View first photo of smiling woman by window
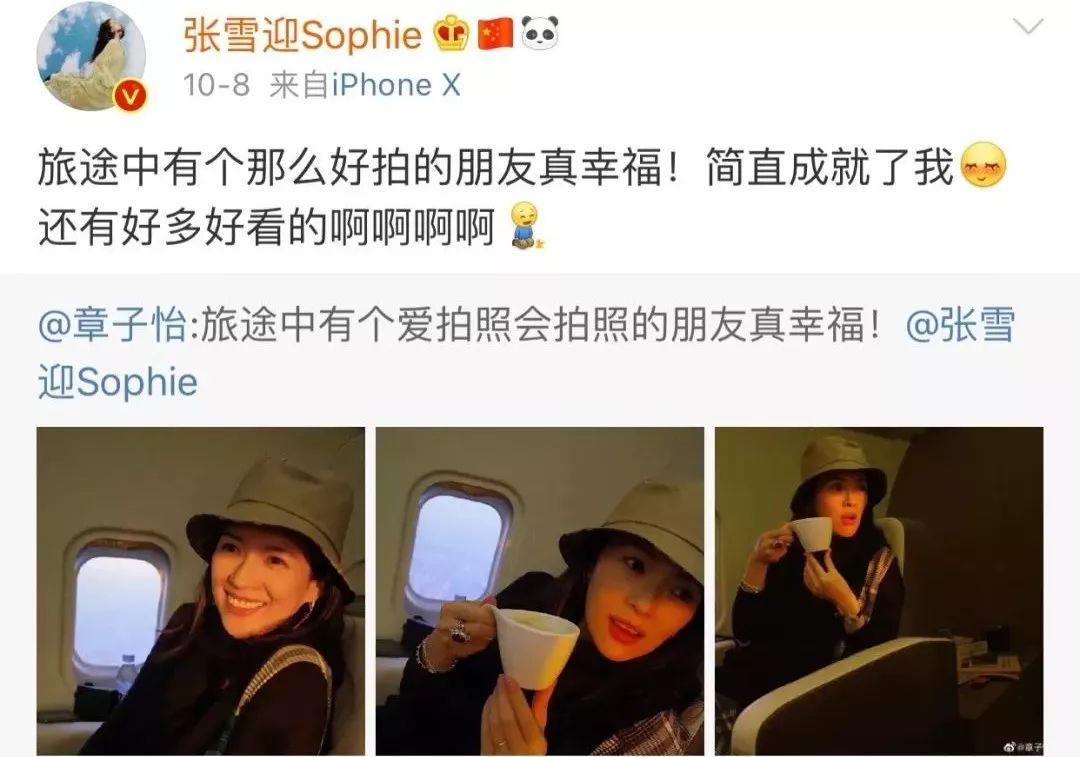Viewport: 1080px width, 757px height. click(200, 591)
